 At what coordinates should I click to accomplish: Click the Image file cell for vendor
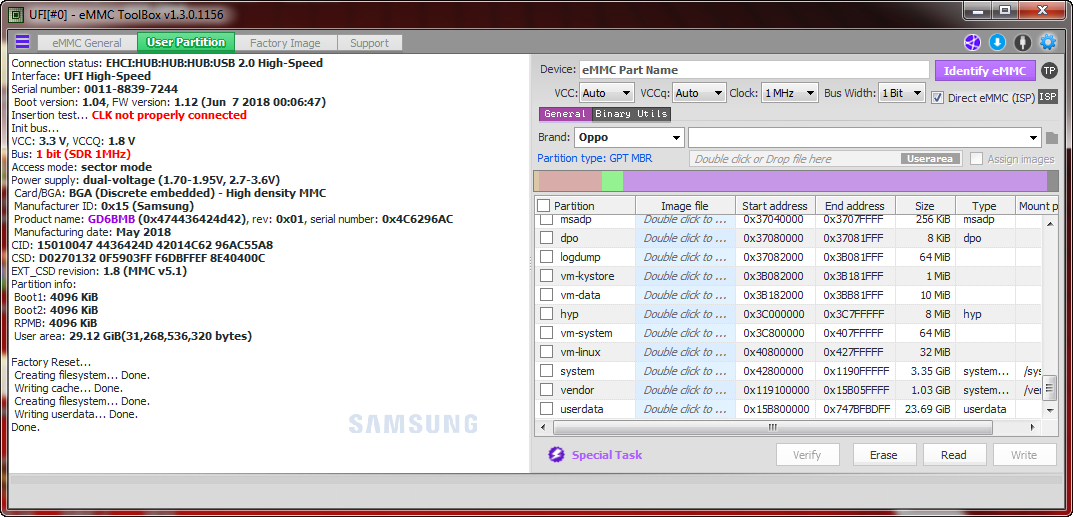click(685, 390)
